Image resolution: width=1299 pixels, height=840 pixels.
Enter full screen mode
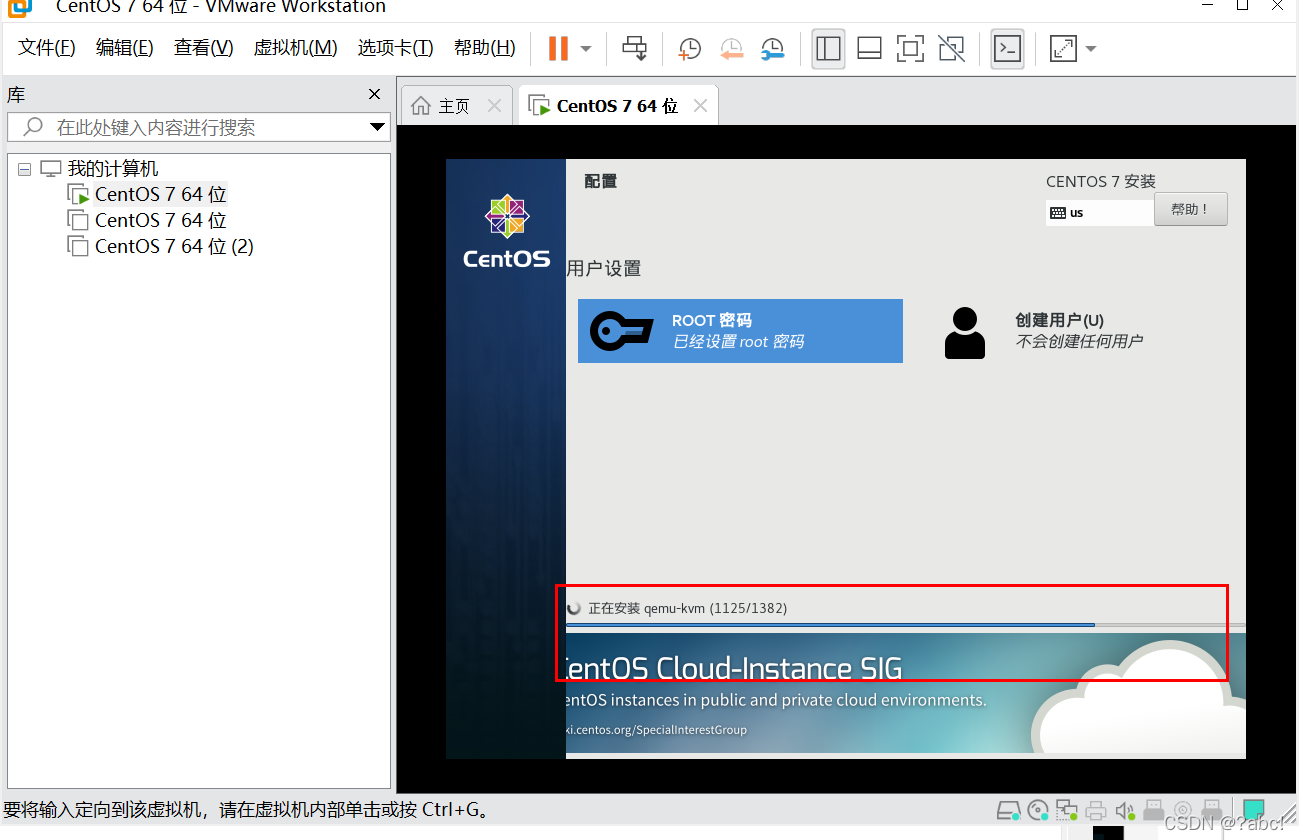(x=910, y=48)
